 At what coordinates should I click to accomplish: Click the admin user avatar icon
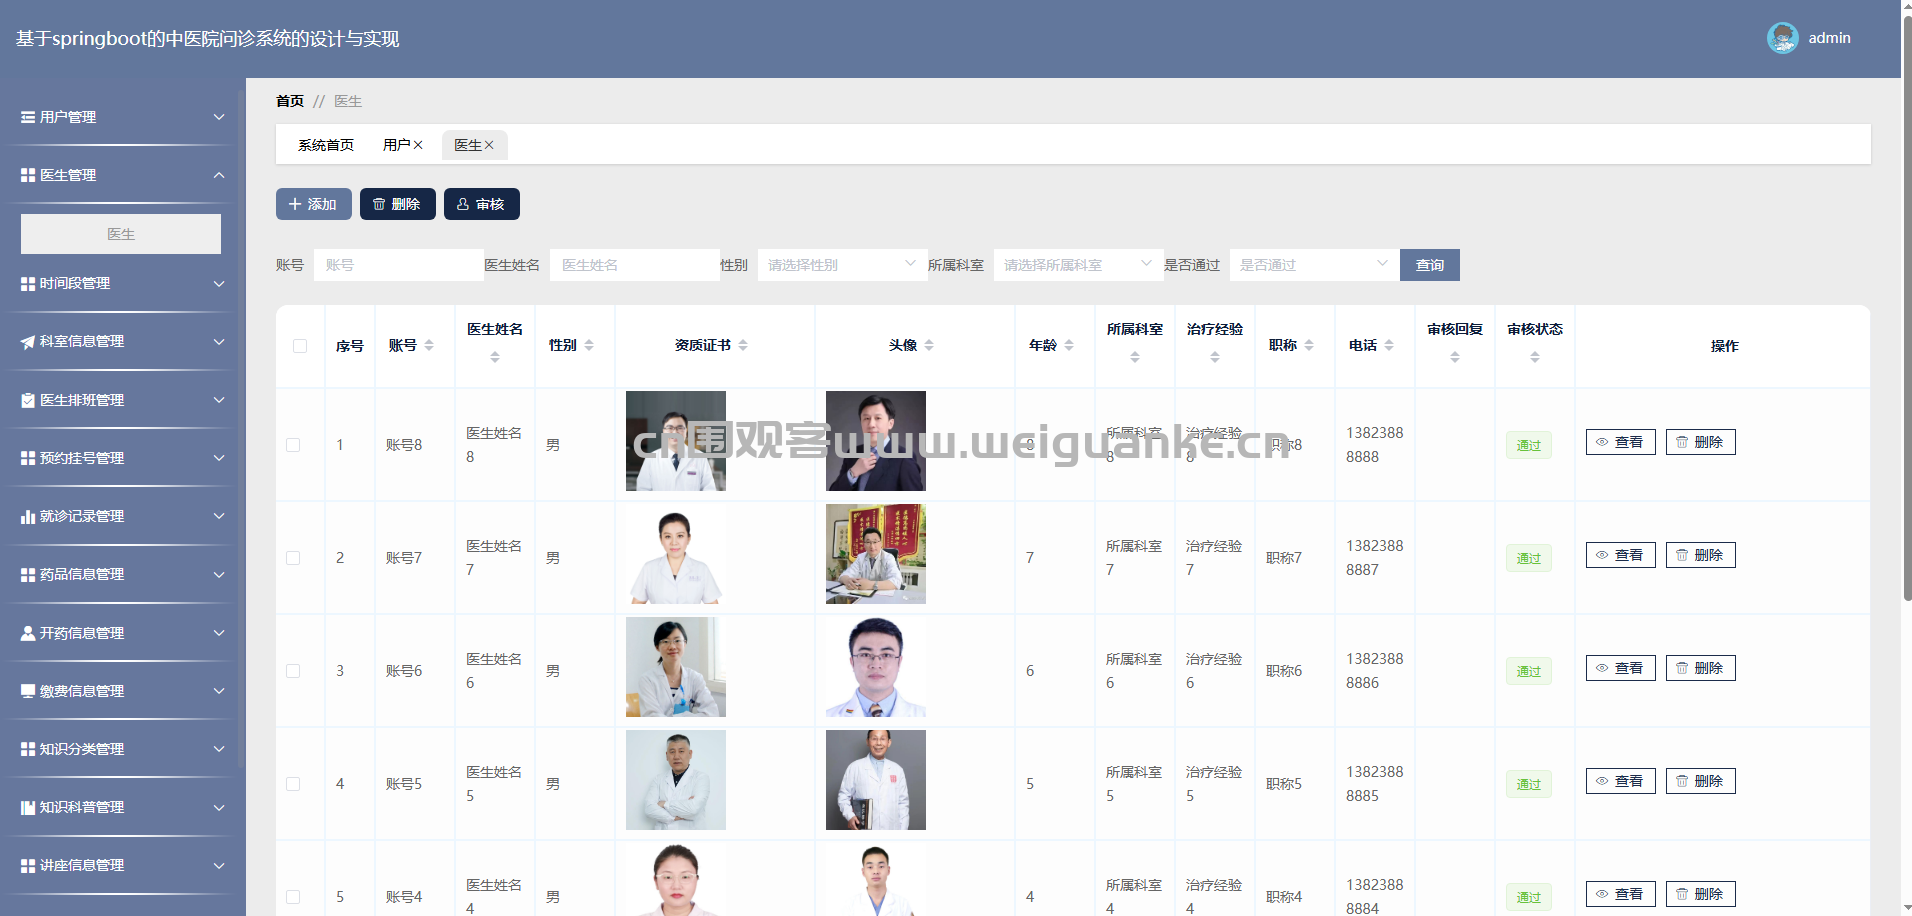click(1782, 38)
